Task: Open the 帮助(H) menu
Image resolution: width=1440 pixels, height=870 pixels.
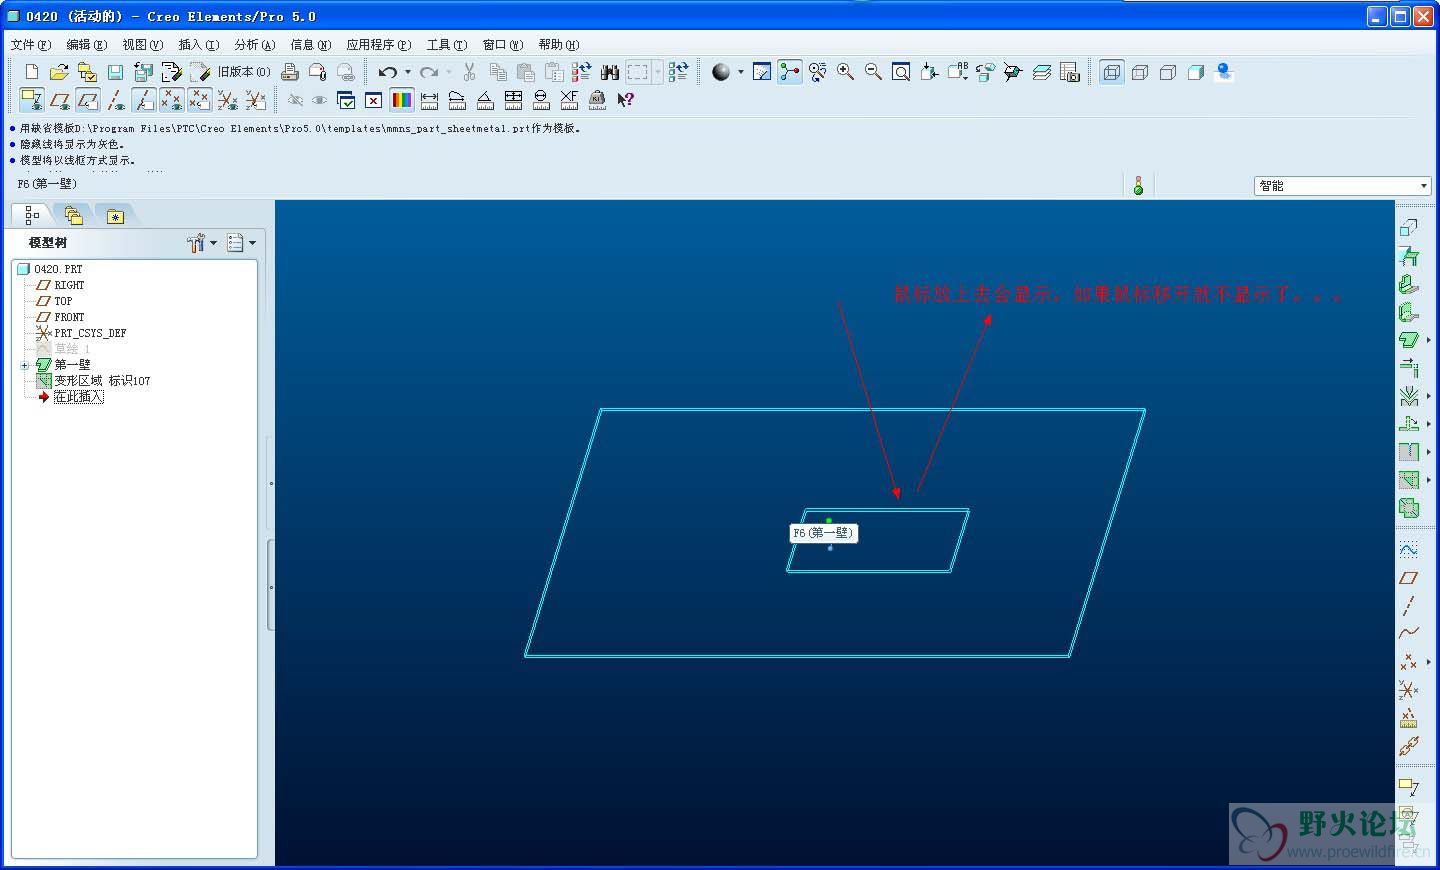Action: [559, 45]
